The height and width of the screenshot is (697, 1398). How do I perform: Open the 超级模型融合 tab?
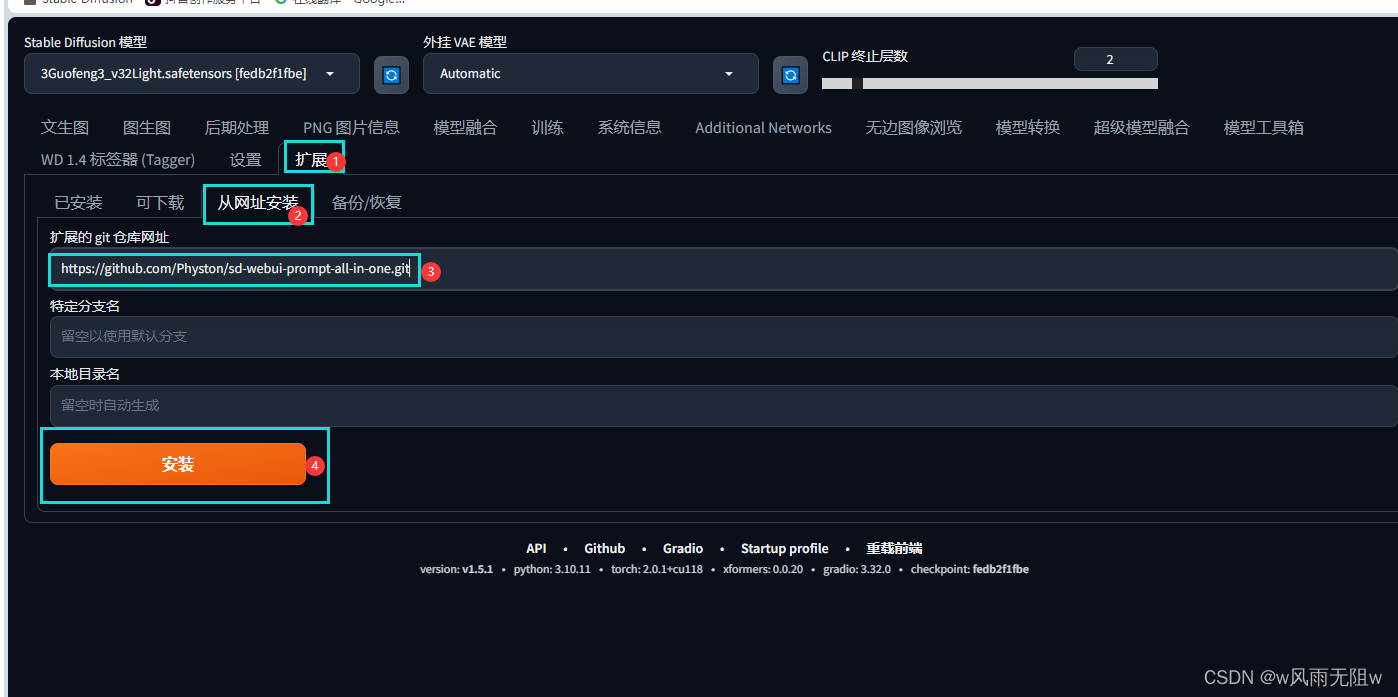coord(1141,127)
